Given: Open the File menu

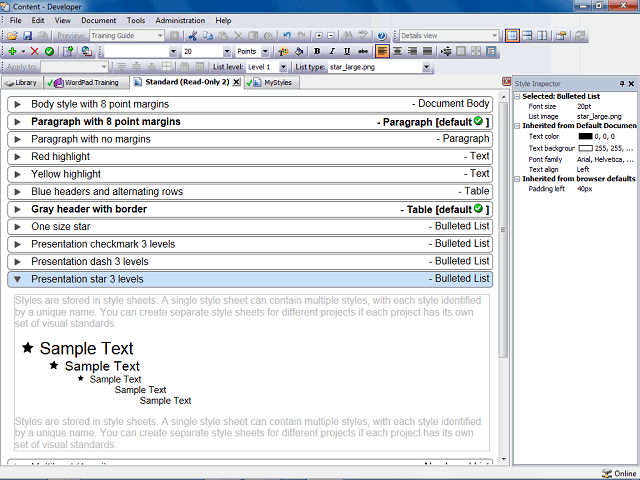Looking at the screenshot, I should point(16,20).
